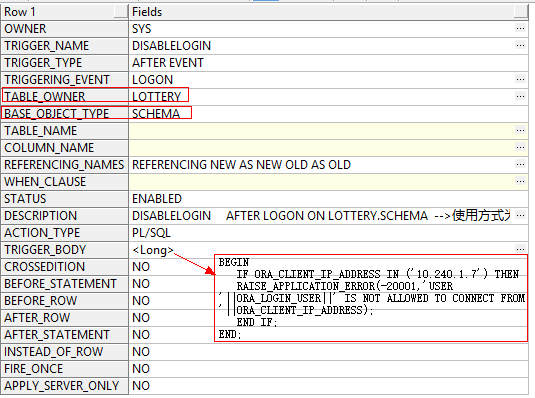This screenshot has height=398, width=535.
Task: Select the CROSSEDITION row label
Action: (64, 267)
